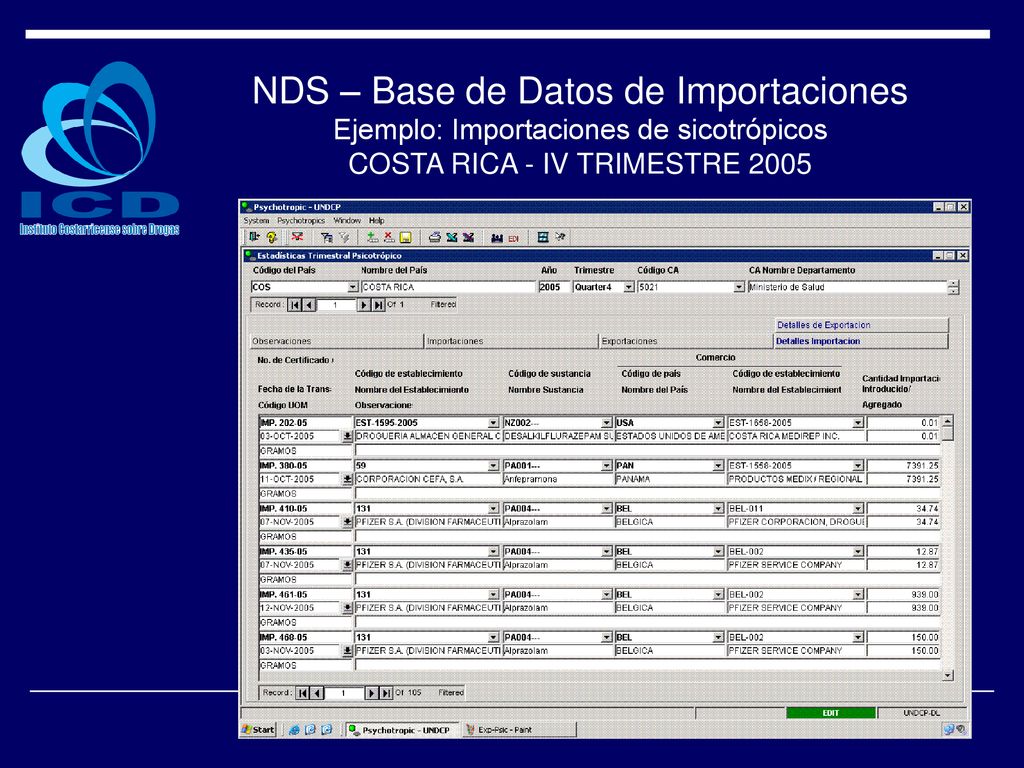
Task: Open date picker beside 03-OCT-2005
Action: 347,436
